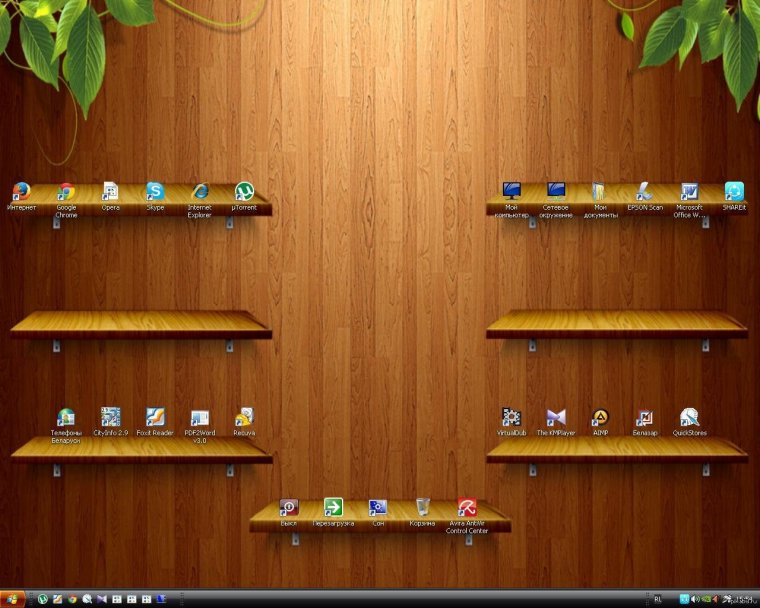Open the Recuva shortcut icon

point(244,417)
